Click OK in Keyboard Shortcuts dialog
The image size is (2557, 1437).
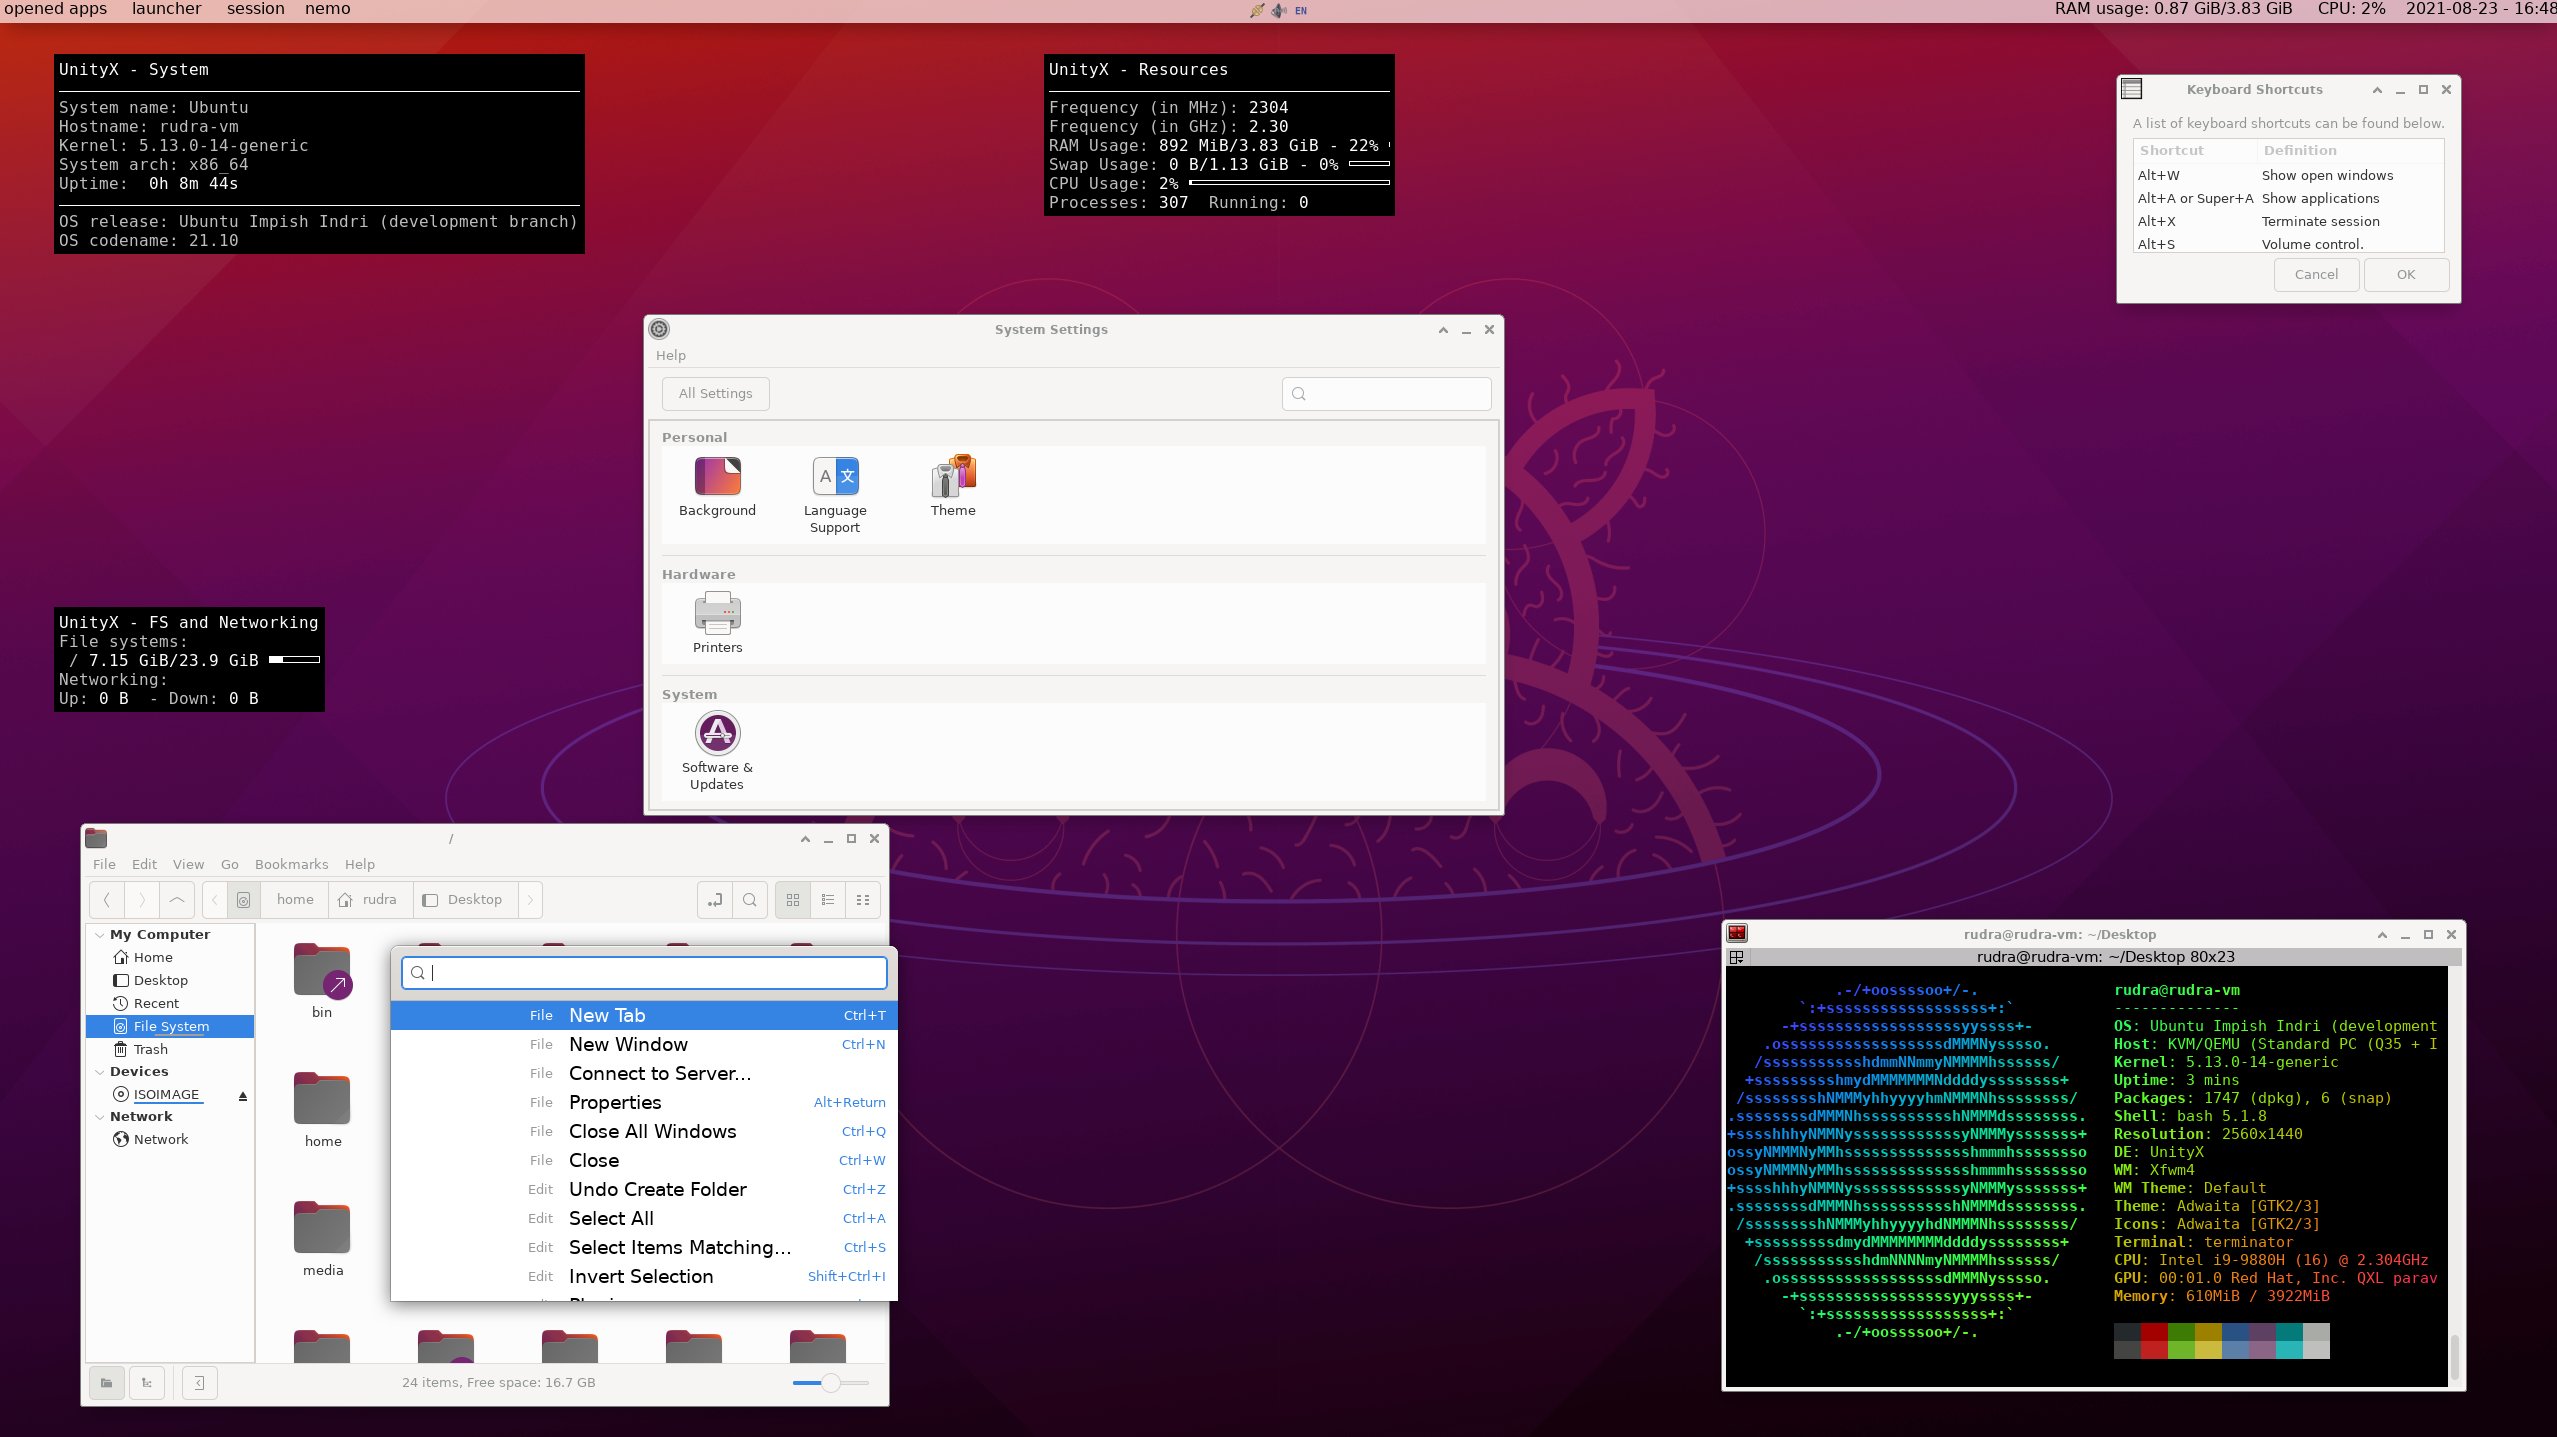[2405, 275]
